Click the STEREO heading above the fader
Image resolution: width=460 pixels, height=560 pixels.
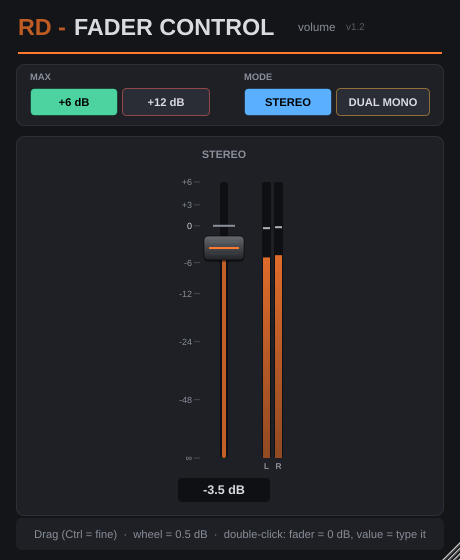coord(224,154)
